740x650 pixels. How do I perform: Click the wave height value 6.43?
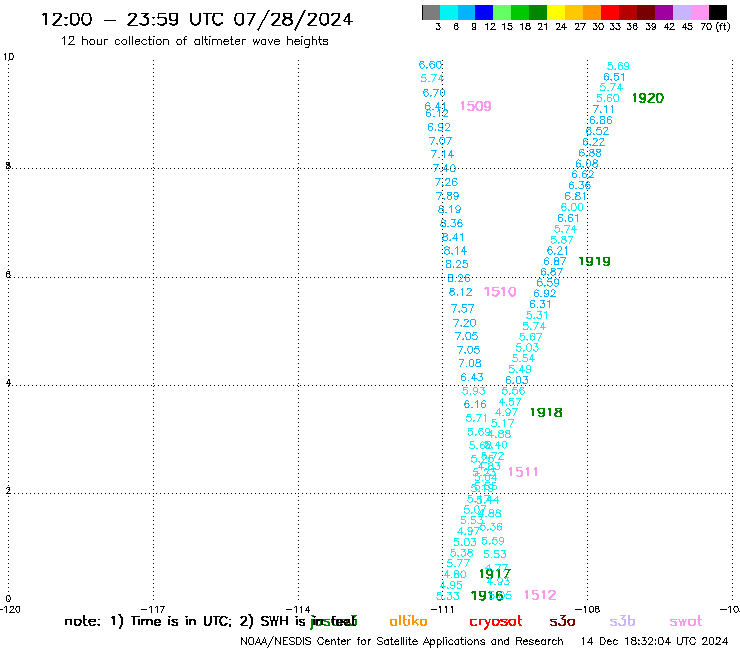(x=472, y=378)
